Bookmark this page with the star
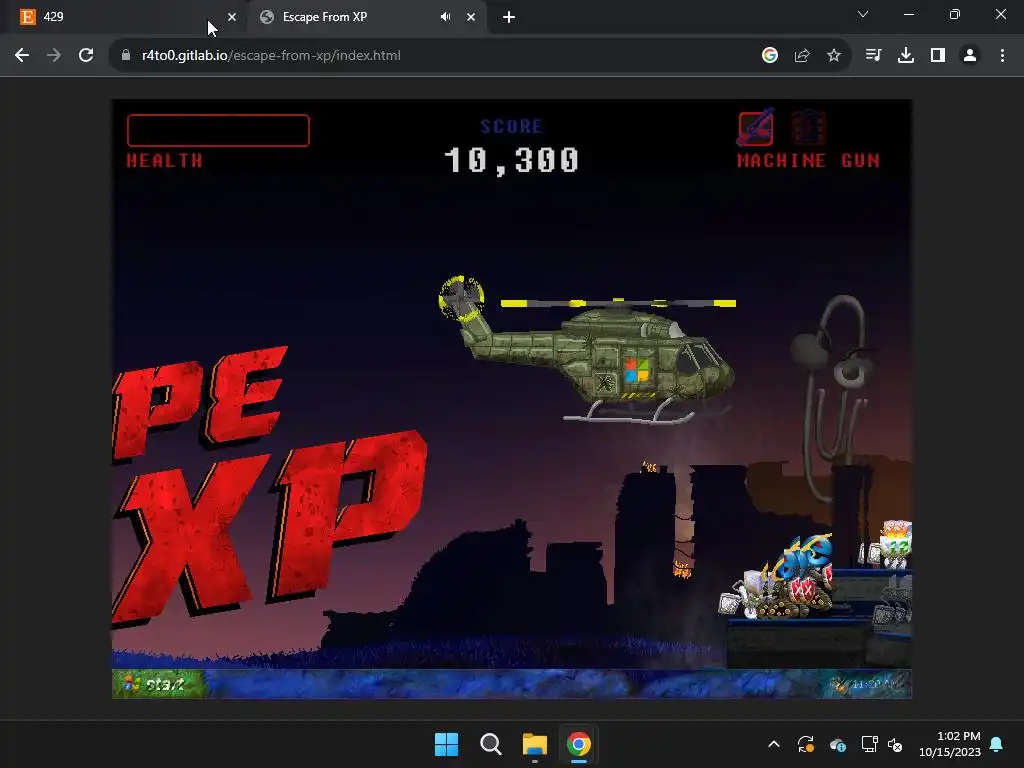Image resolution: width=1024 pixels, height=768 pixels. [834, 56]
